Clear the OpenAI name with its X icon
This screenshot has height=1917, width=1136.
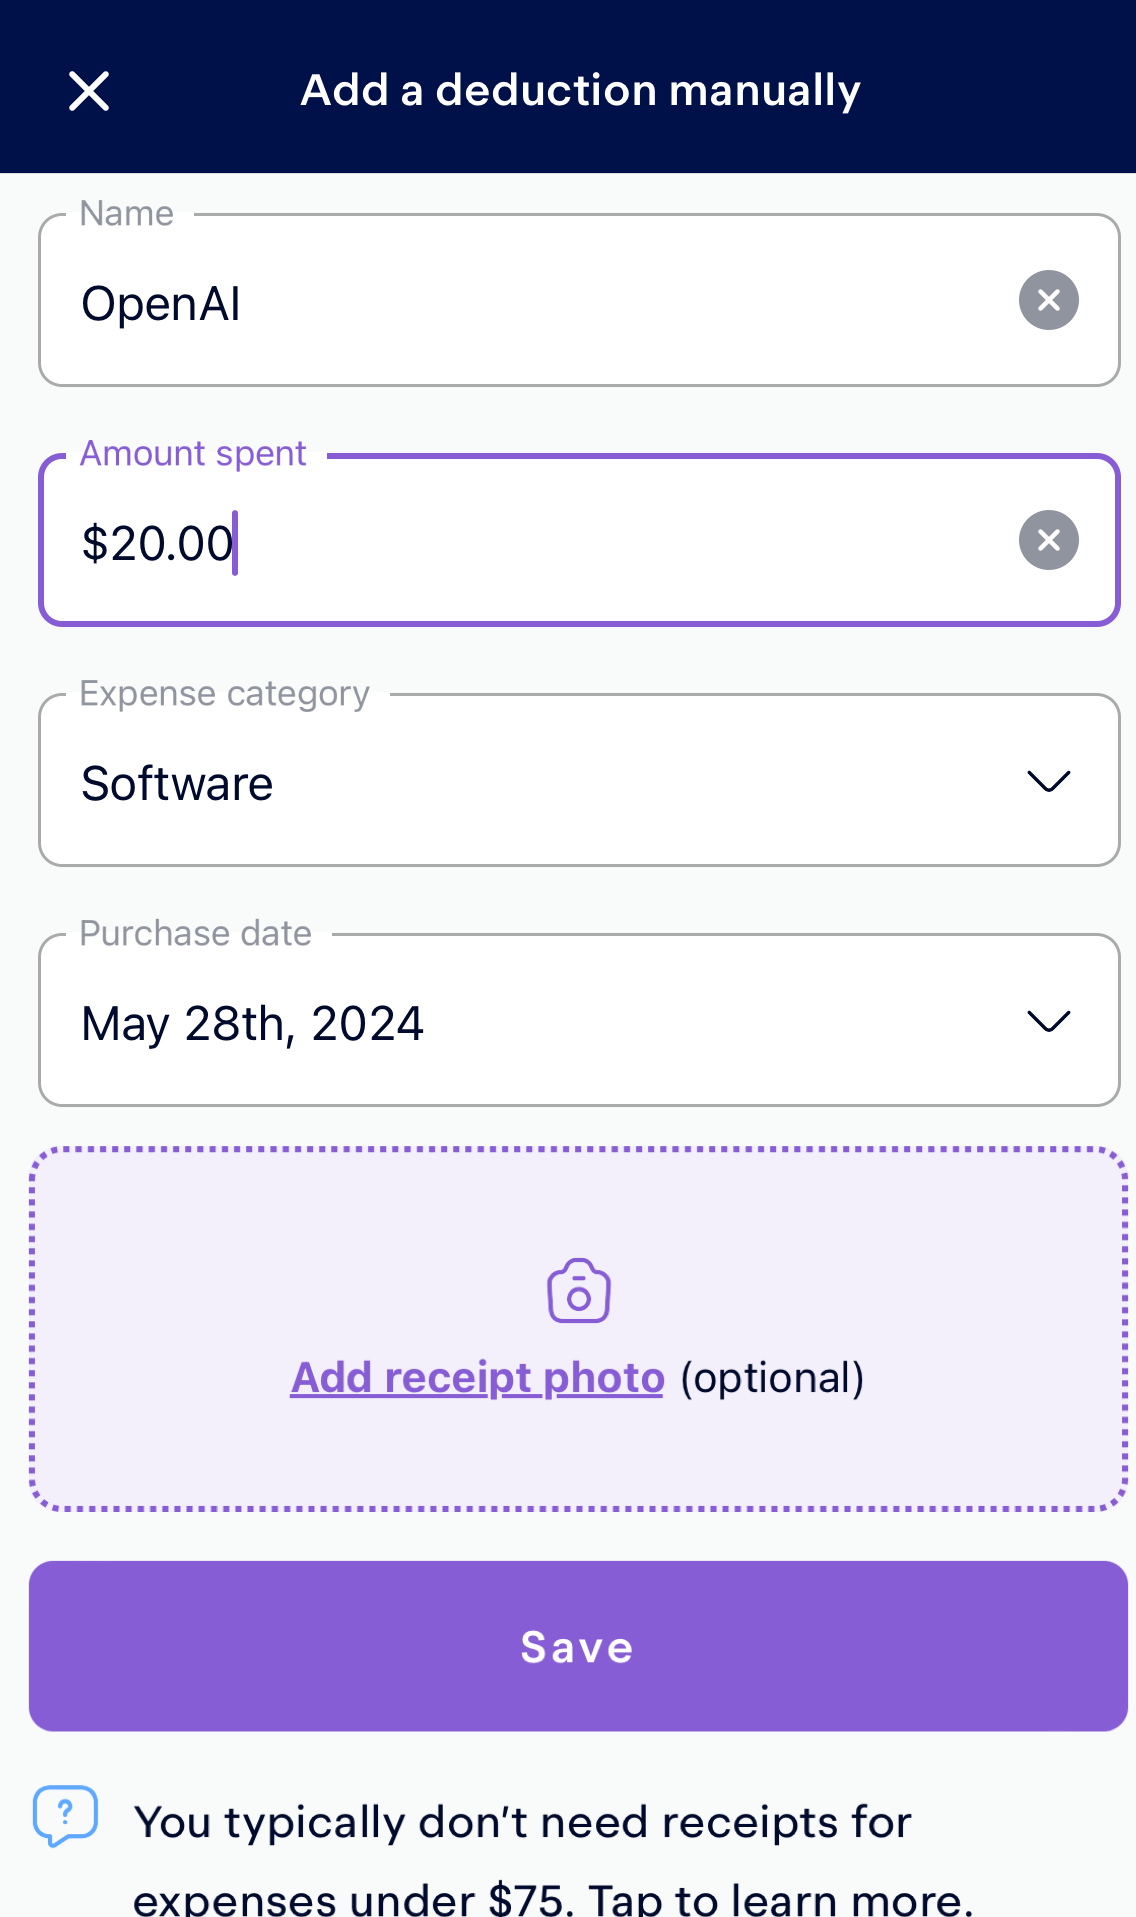(1048, 300)
